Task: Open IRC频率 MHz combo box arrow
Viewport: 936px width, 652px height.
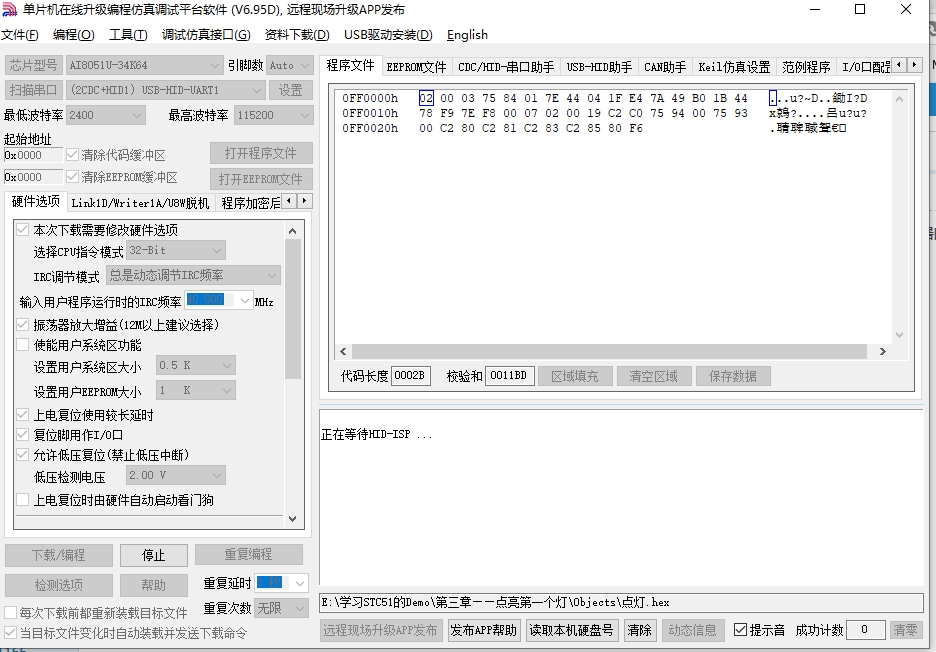Action: 245,300
